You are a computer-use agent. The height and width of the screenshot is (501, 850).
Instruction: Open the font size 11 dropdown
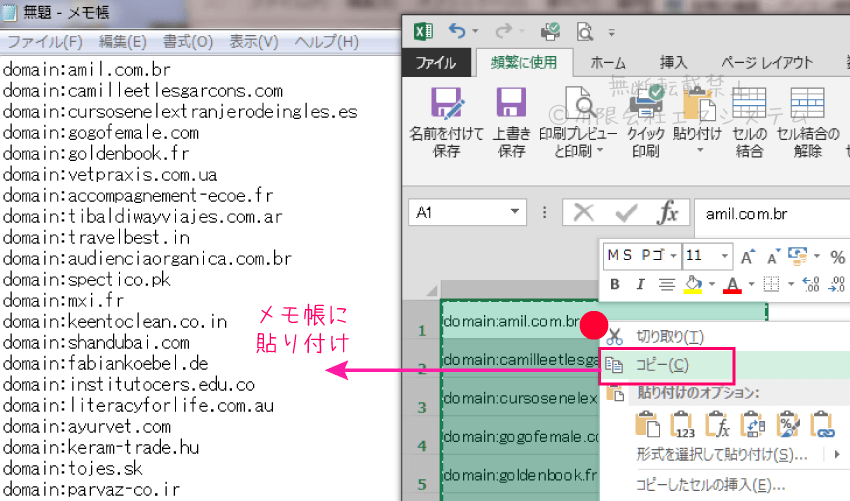click(x=724, y=255)
